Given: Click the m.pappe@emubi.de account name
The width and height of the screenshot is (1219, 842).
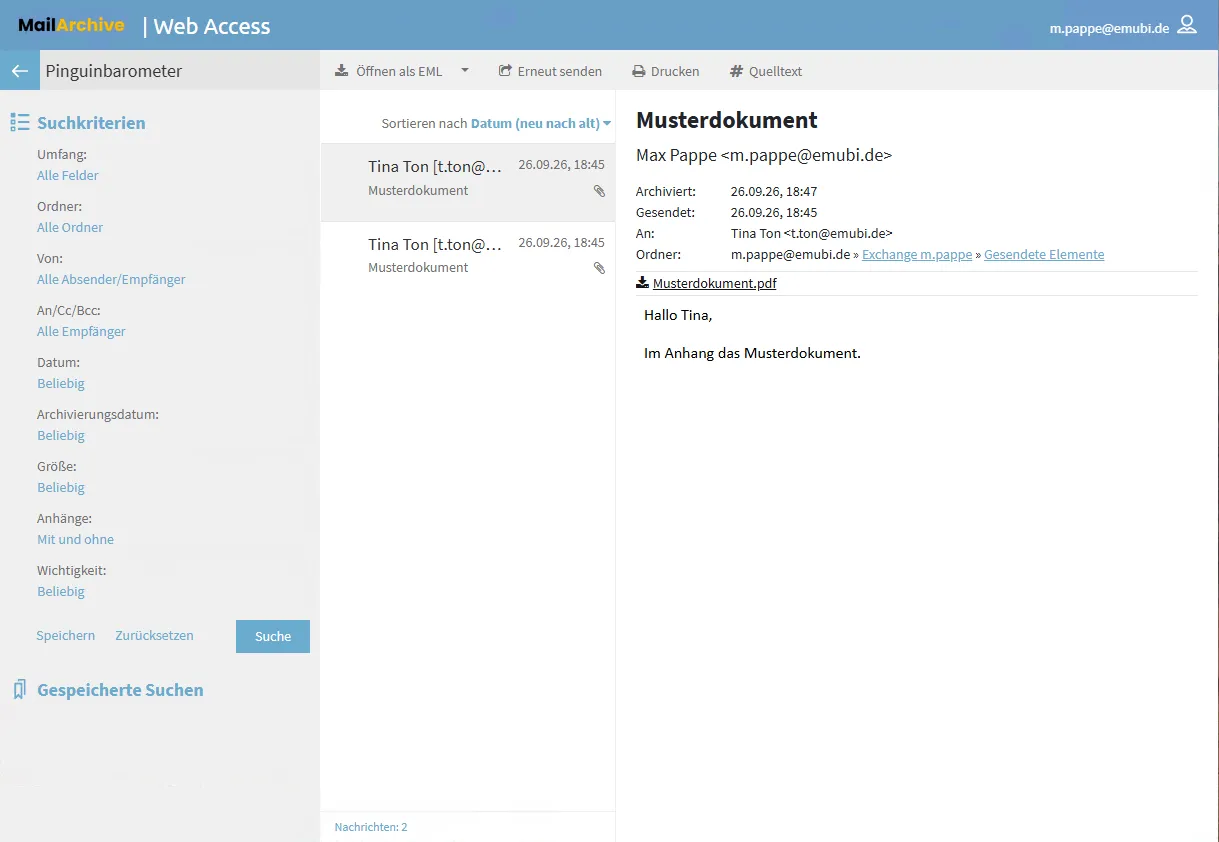Looking at the screenshot, I should [x=1109, y=28].
